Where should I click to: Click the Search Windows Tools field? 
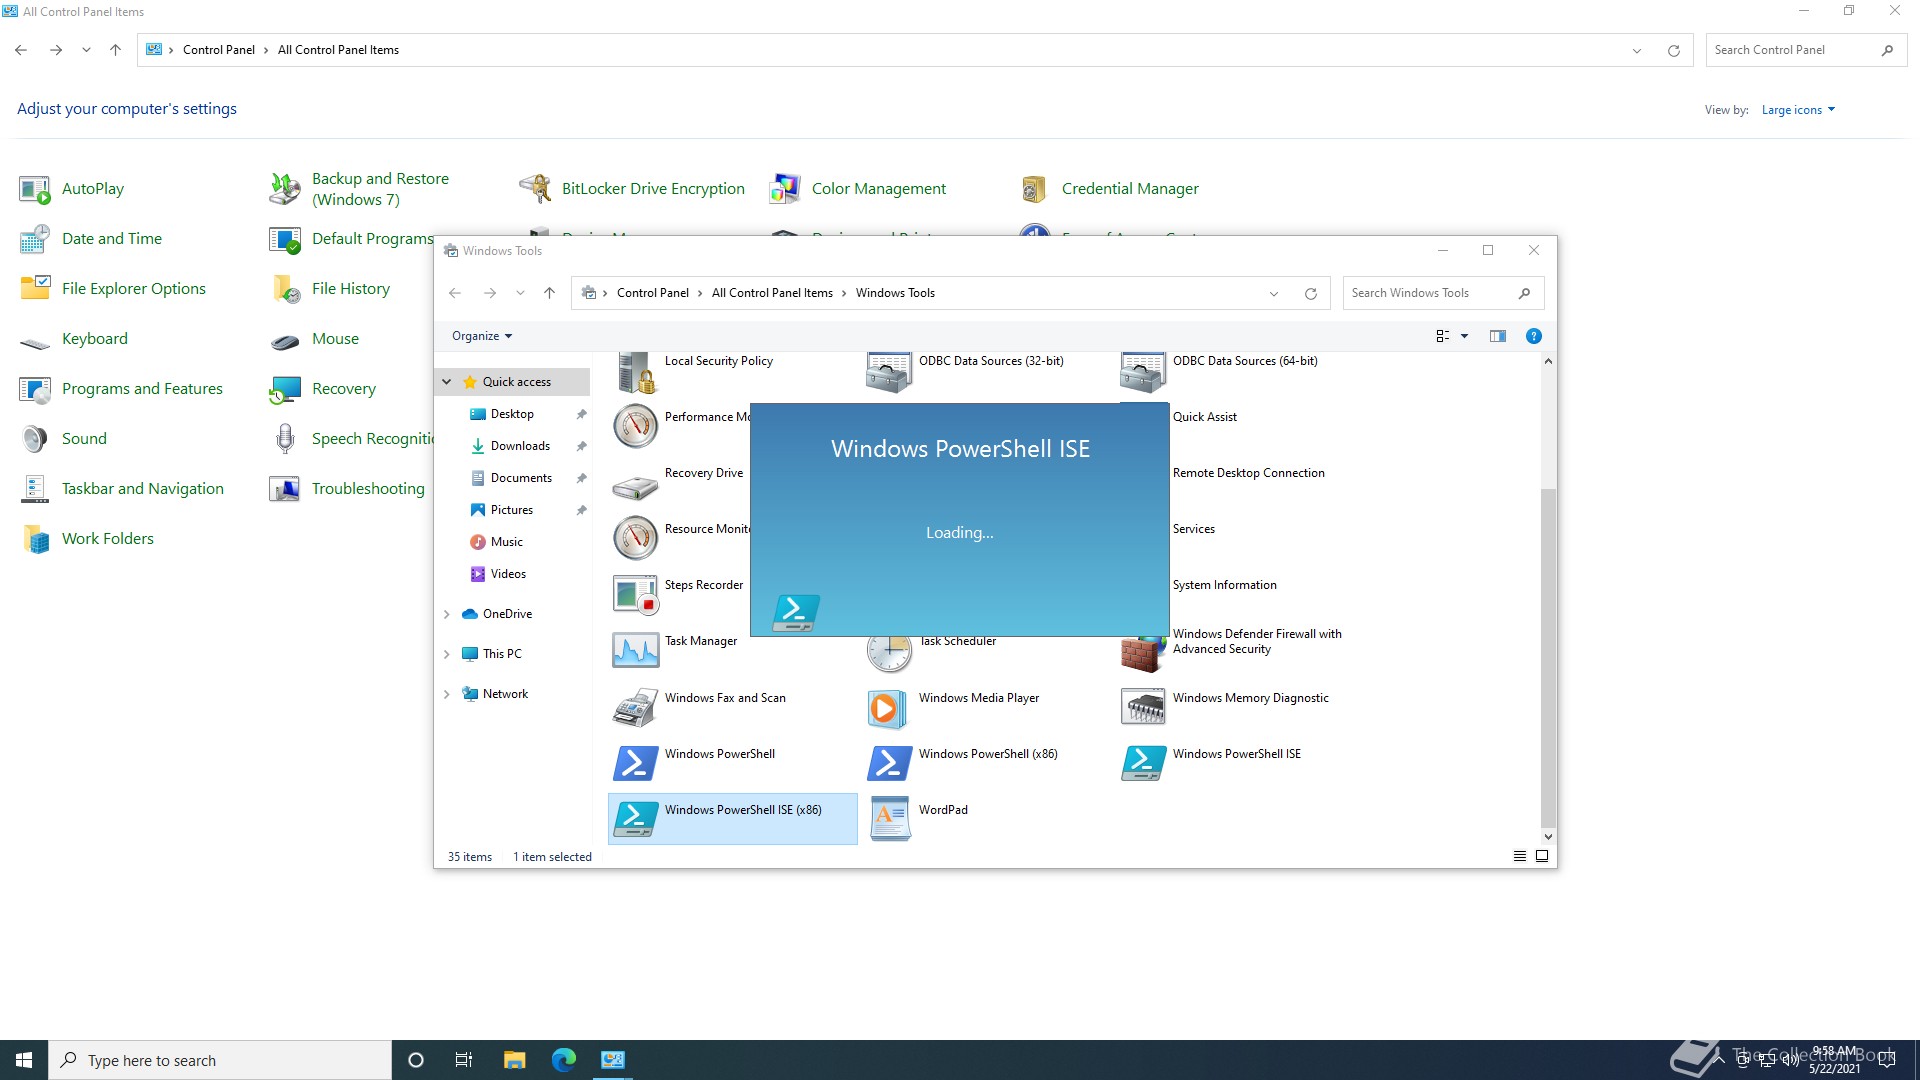1443,293
